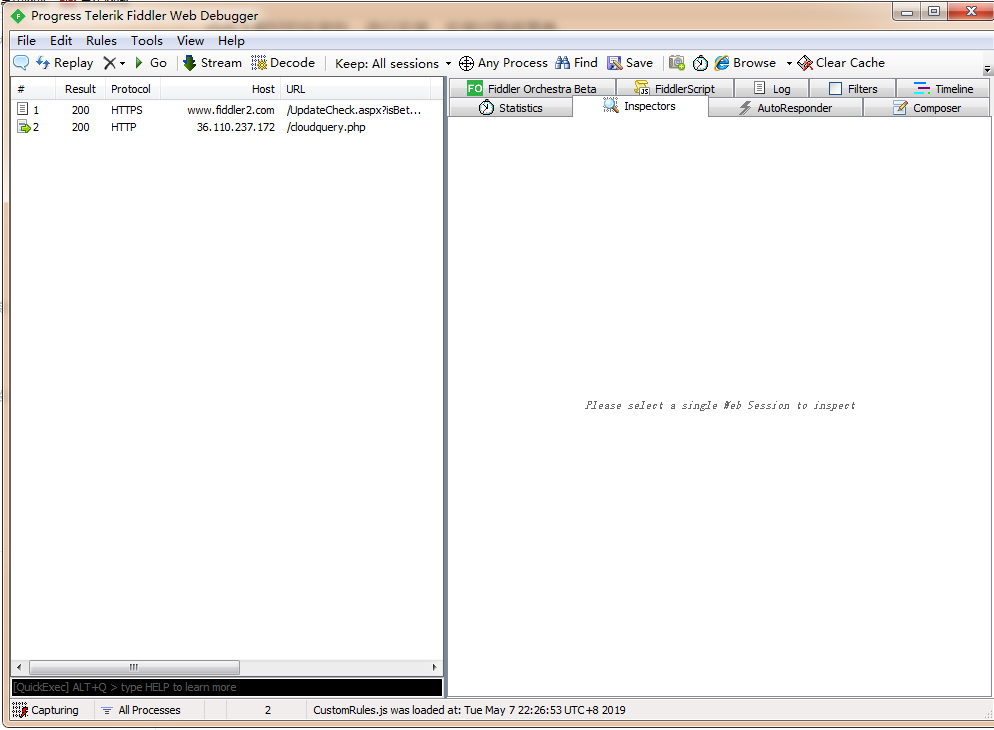Click the HTTP protocol cell of session 2

[124, 127]
